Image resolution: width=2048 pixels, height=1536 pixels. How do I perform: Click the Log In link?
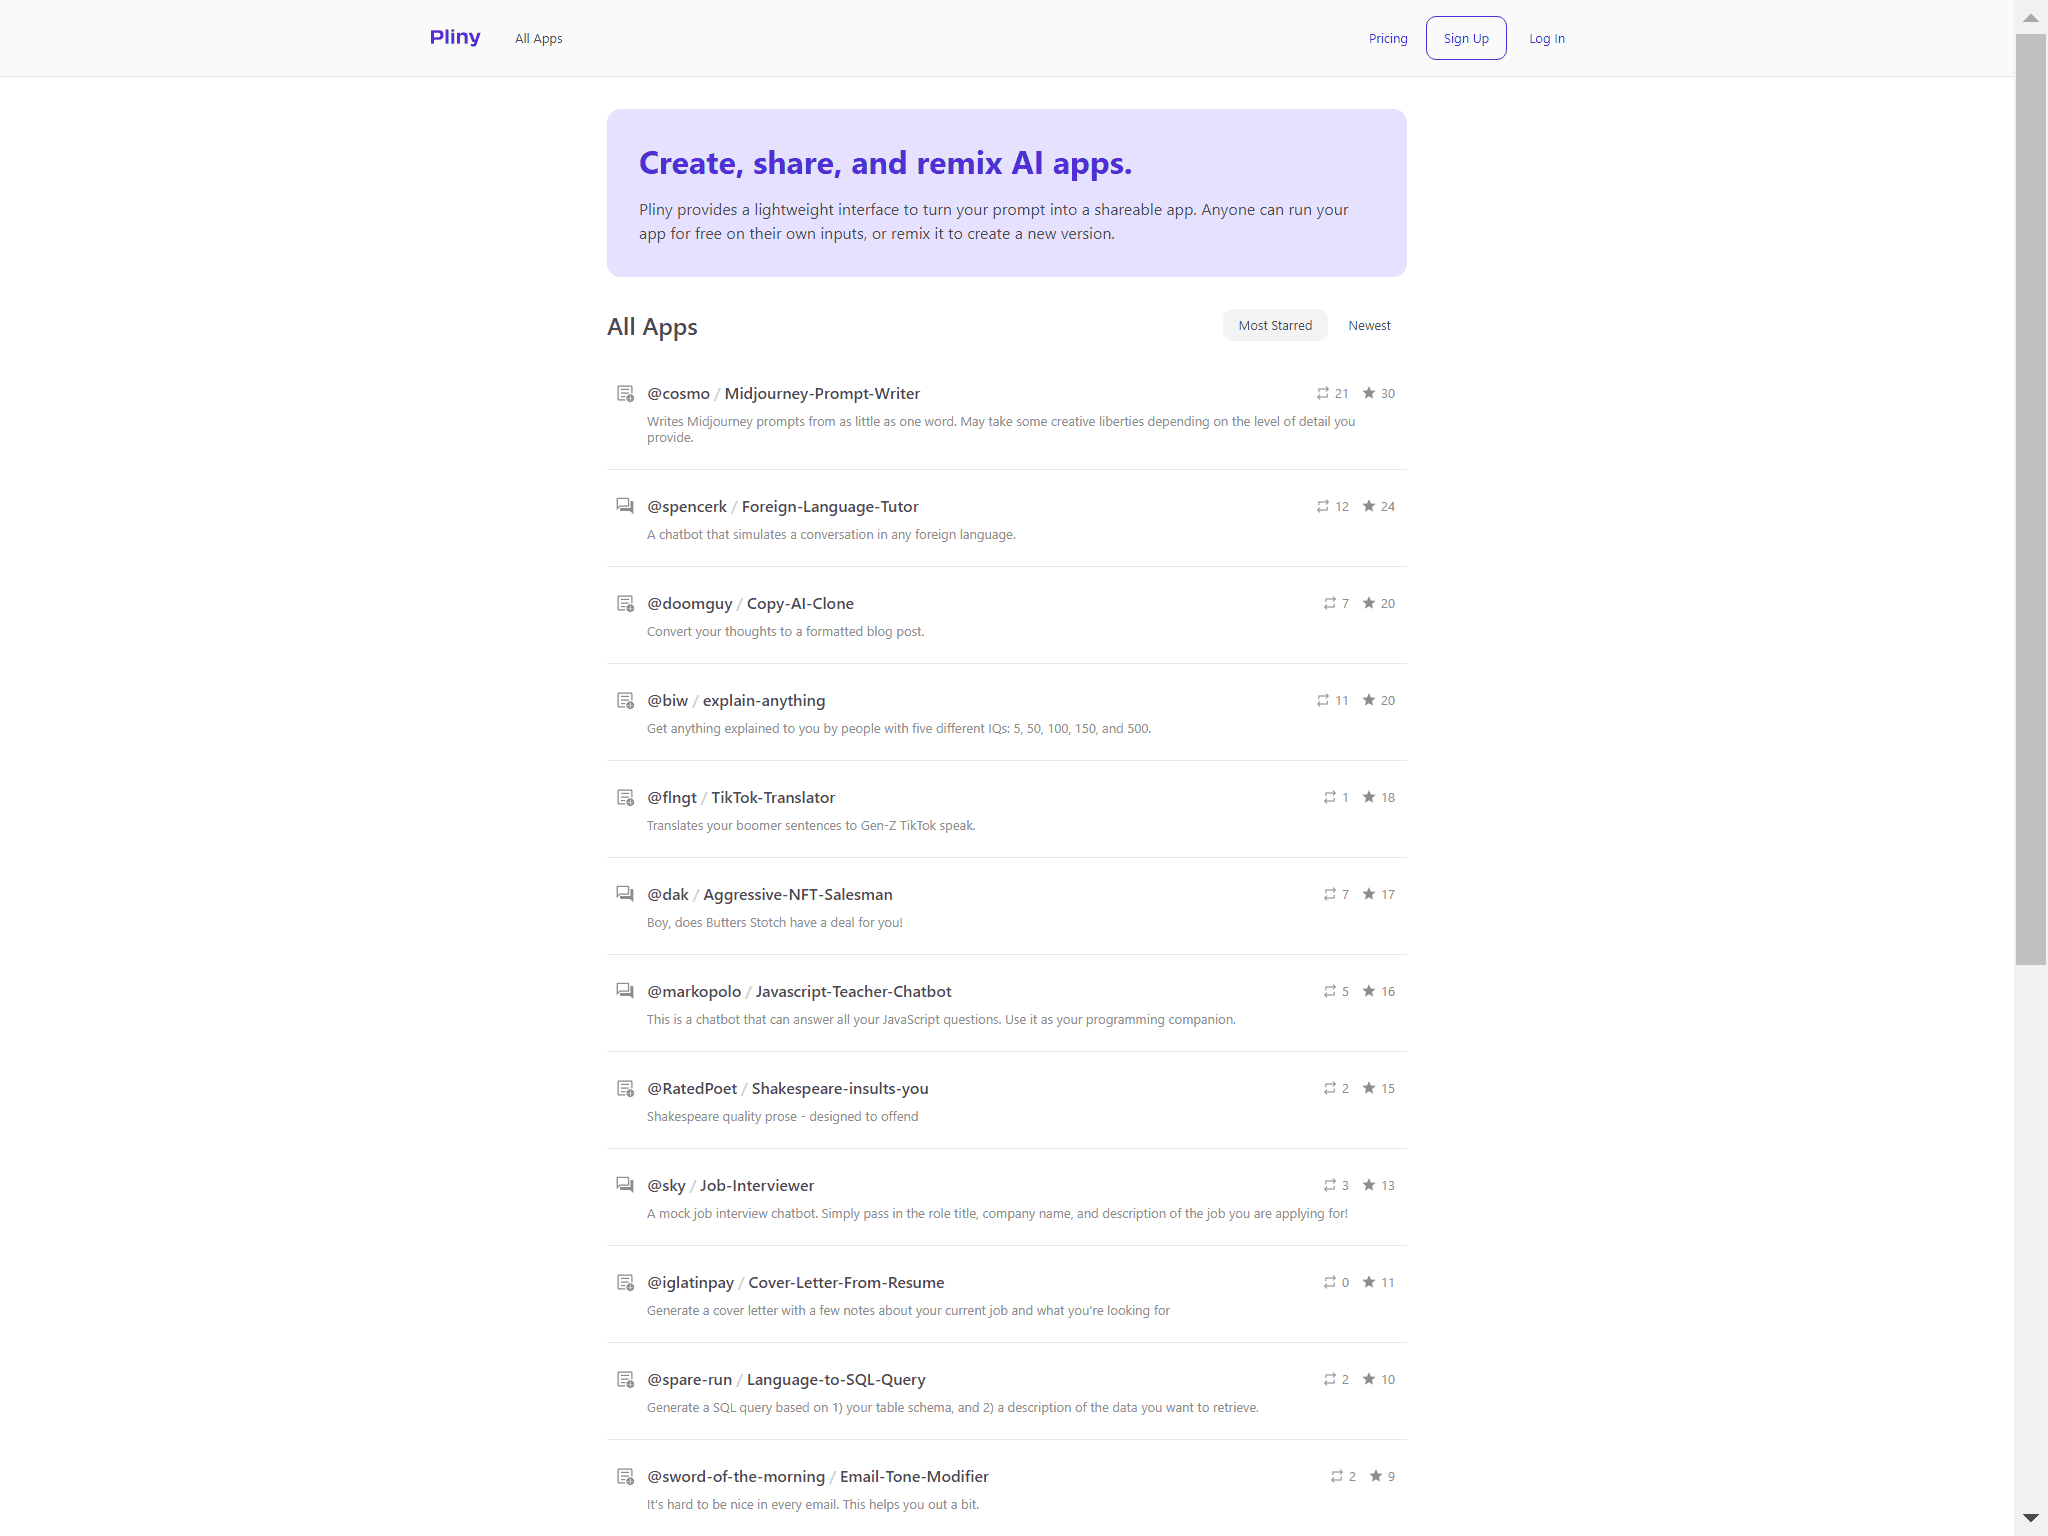[x=1546, y=39]
